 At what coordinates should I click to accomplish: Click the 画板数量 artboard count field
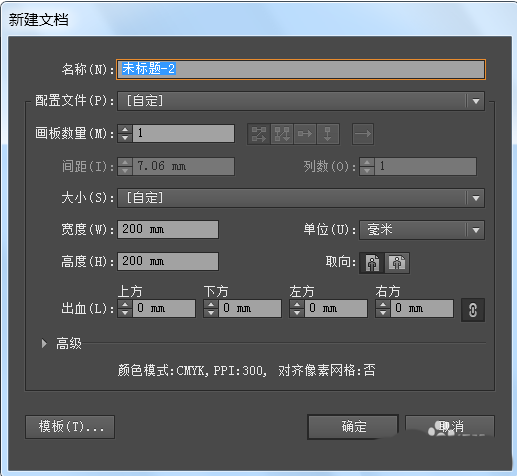coord(183,133)
